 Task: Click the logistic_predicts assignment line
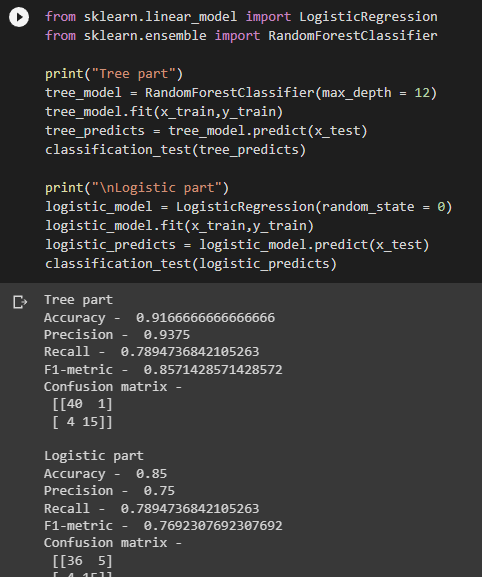[237, 245]
